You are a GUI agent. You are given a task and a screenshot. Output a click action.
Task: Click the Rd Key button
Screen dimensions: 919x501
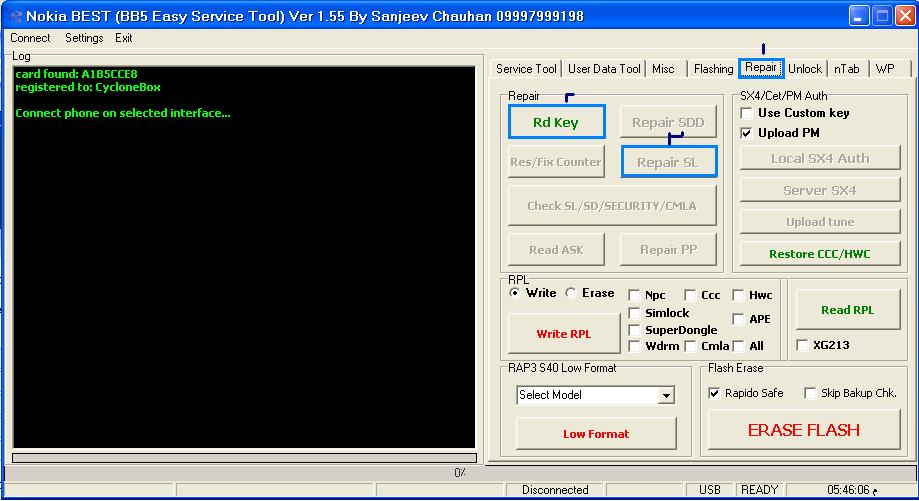click(556, 122)
